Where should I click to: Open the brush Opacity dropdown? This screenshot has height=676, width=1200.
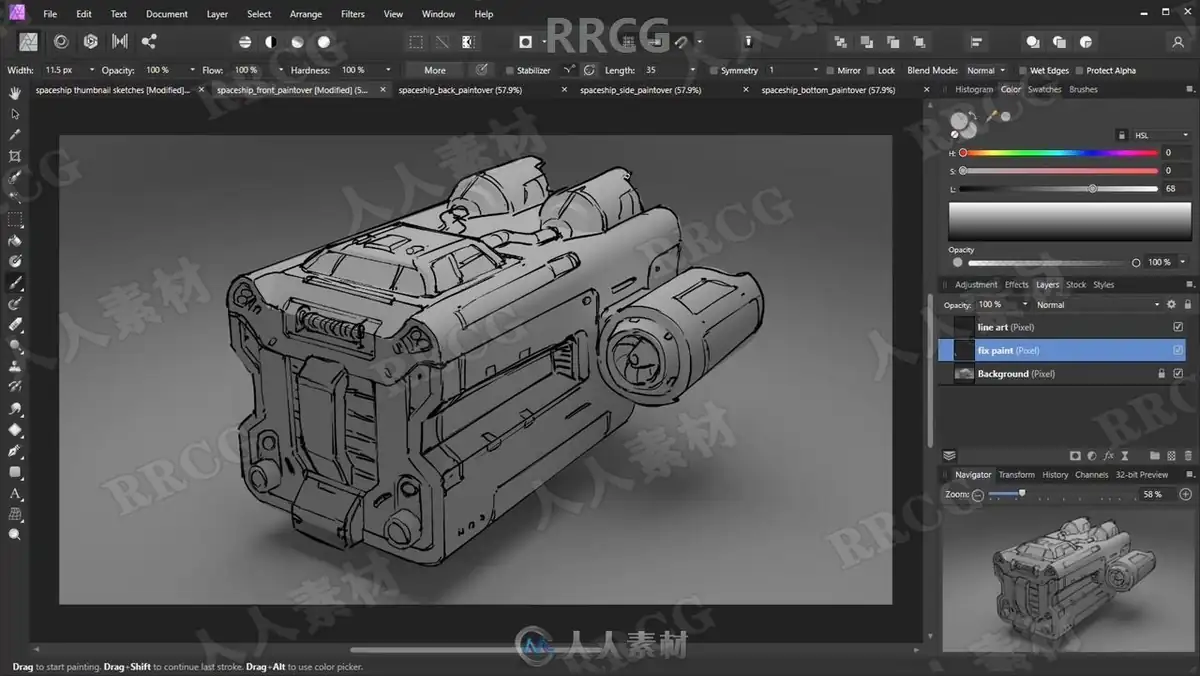(193, 71)
